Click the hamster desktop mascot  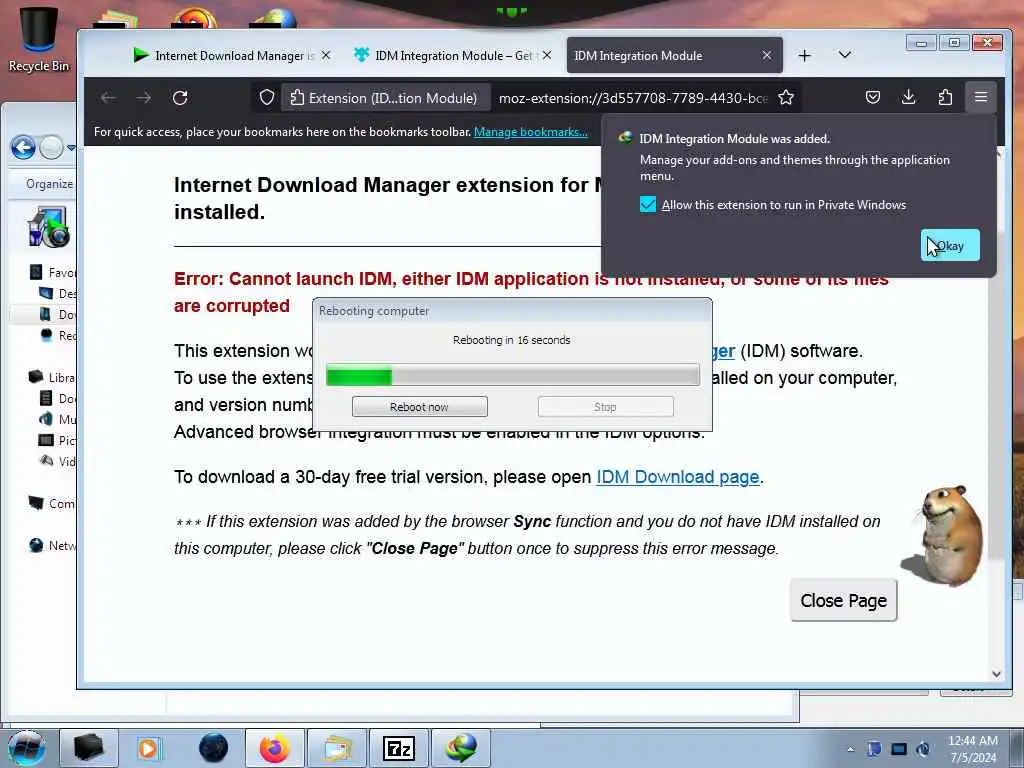coord(943,536)
